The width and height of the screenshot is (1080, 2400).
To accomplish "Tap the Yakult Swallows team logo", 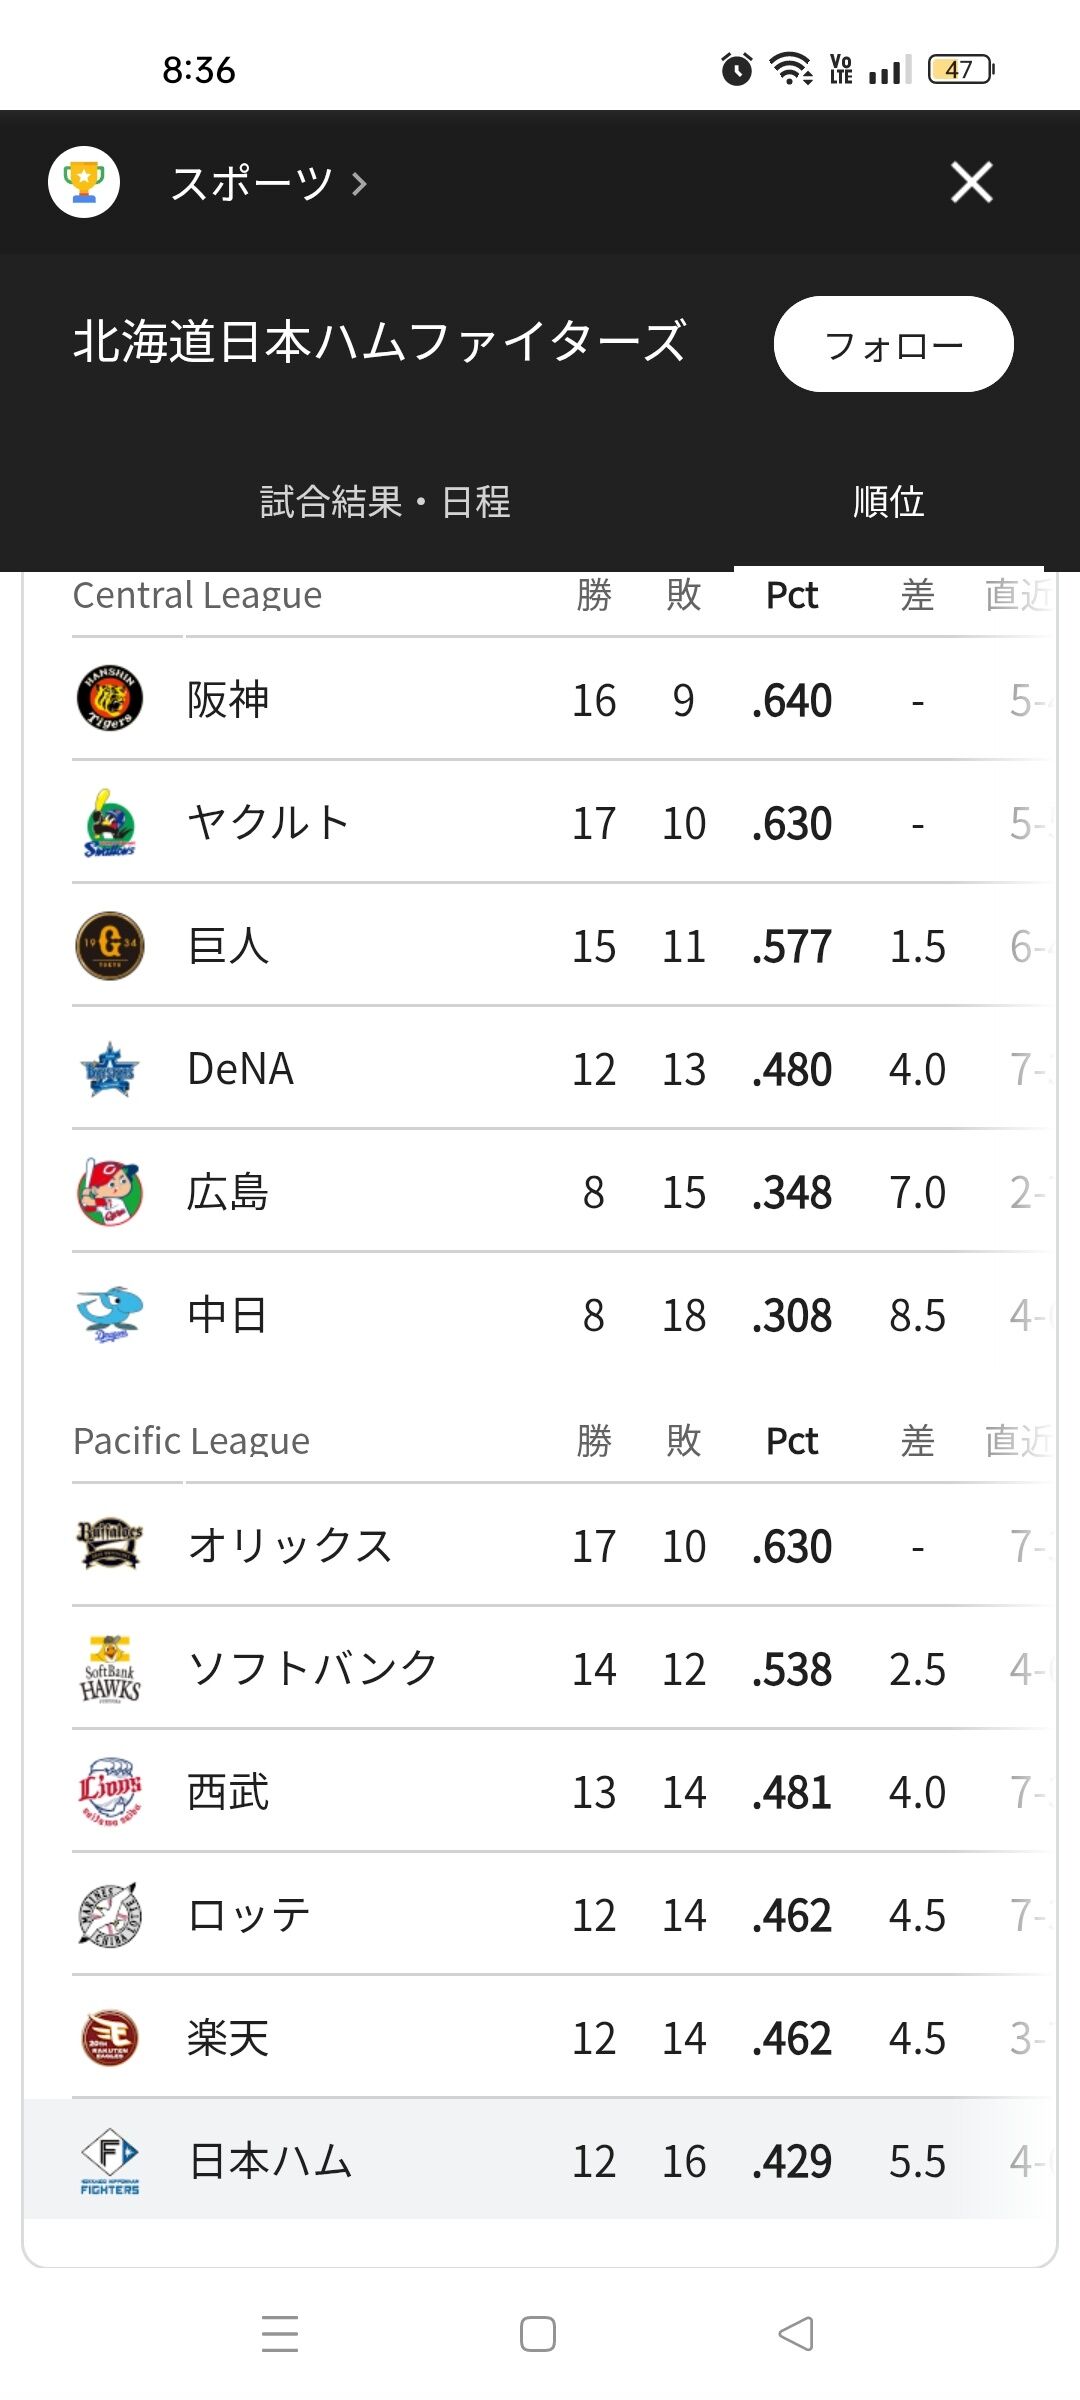I will click(110, 822).
